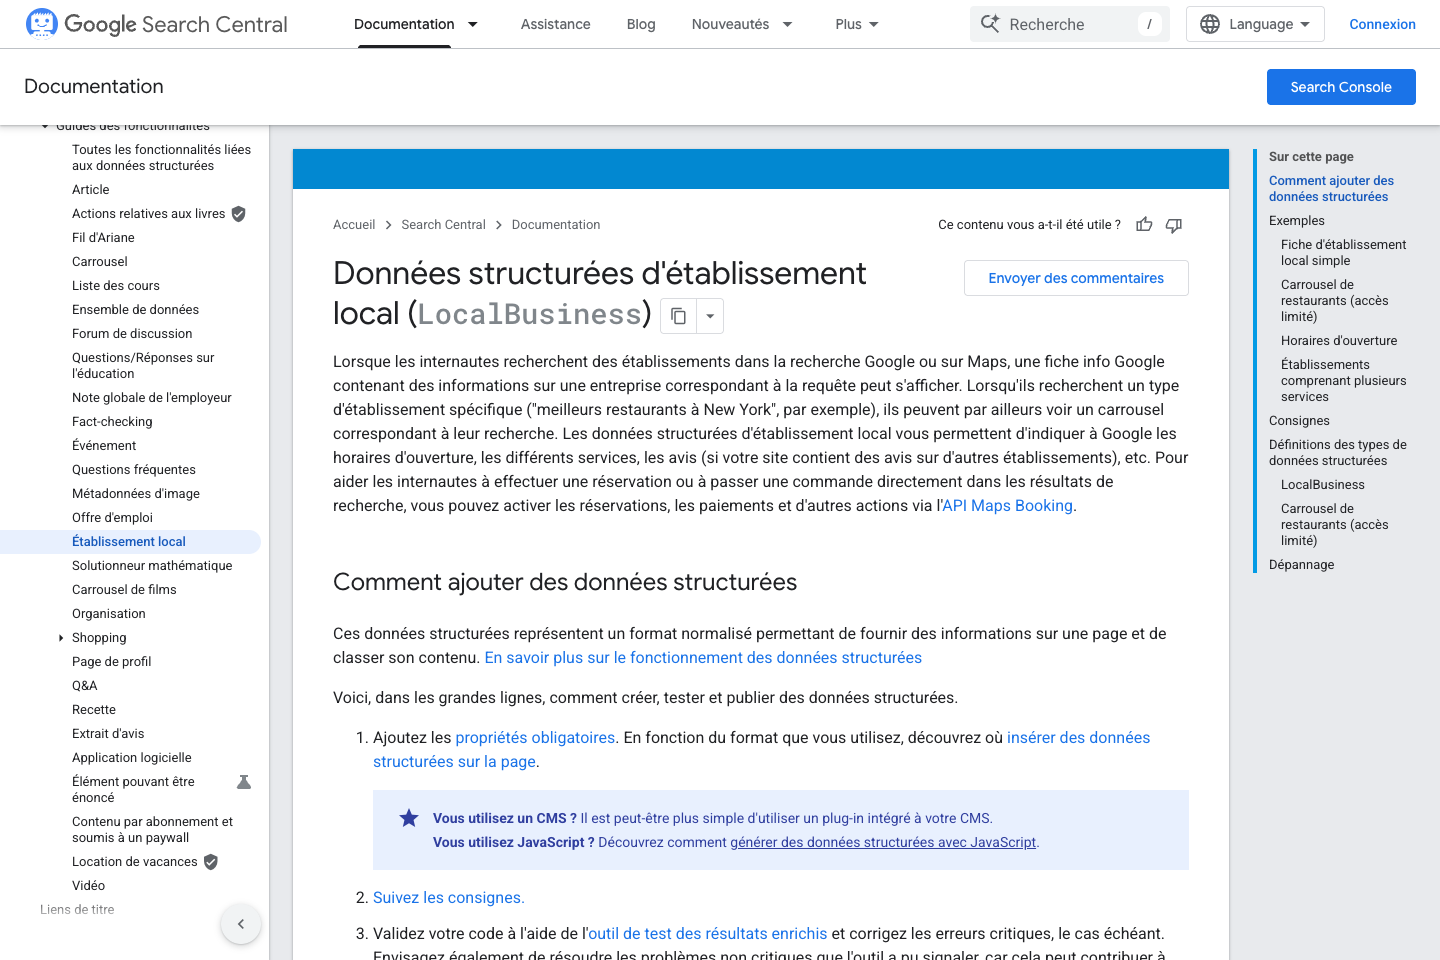Mark the page unhelpful with thumbs down
The width and height of the screenshot is (1440, 960).
point(1174,225)
